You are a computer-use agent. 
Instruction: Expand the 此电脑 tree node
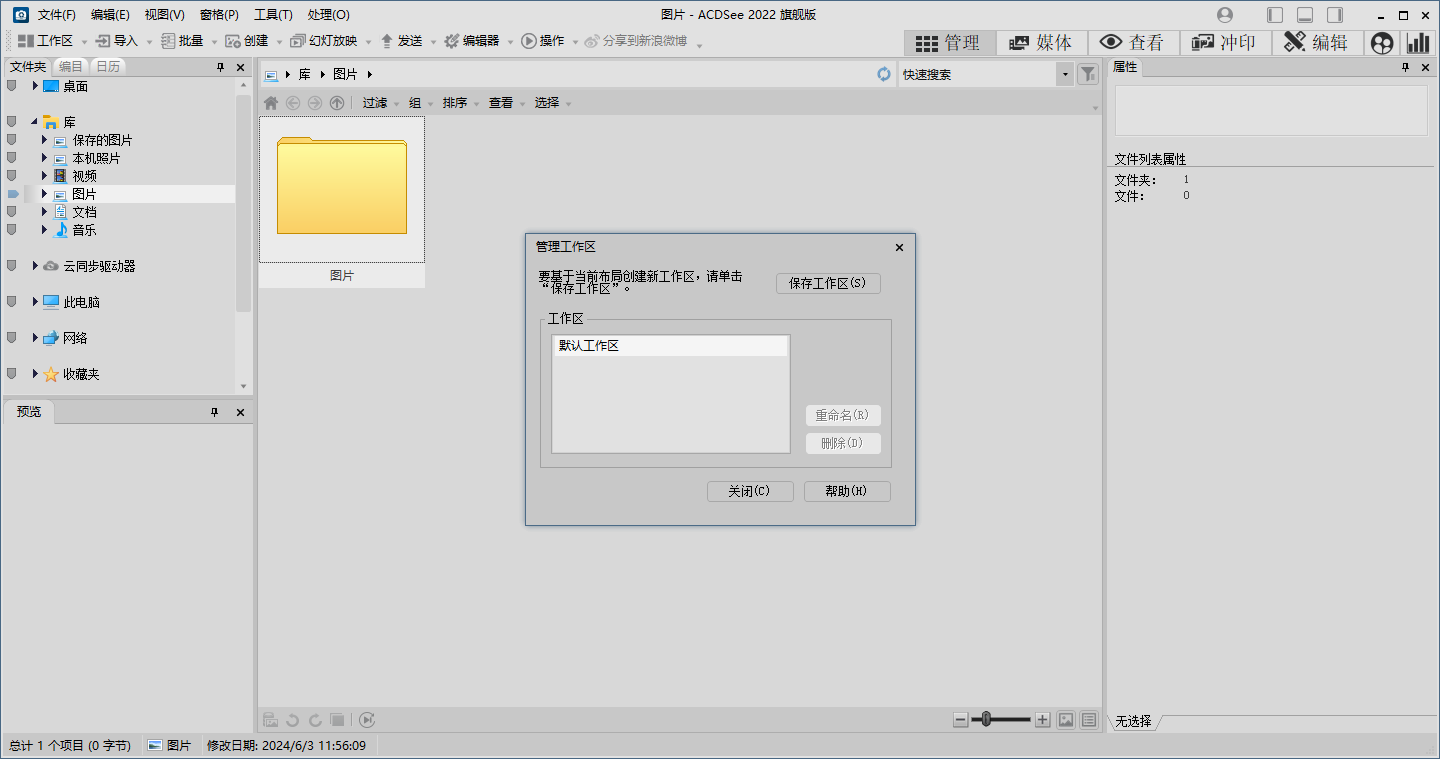click(x=35, y=302)
